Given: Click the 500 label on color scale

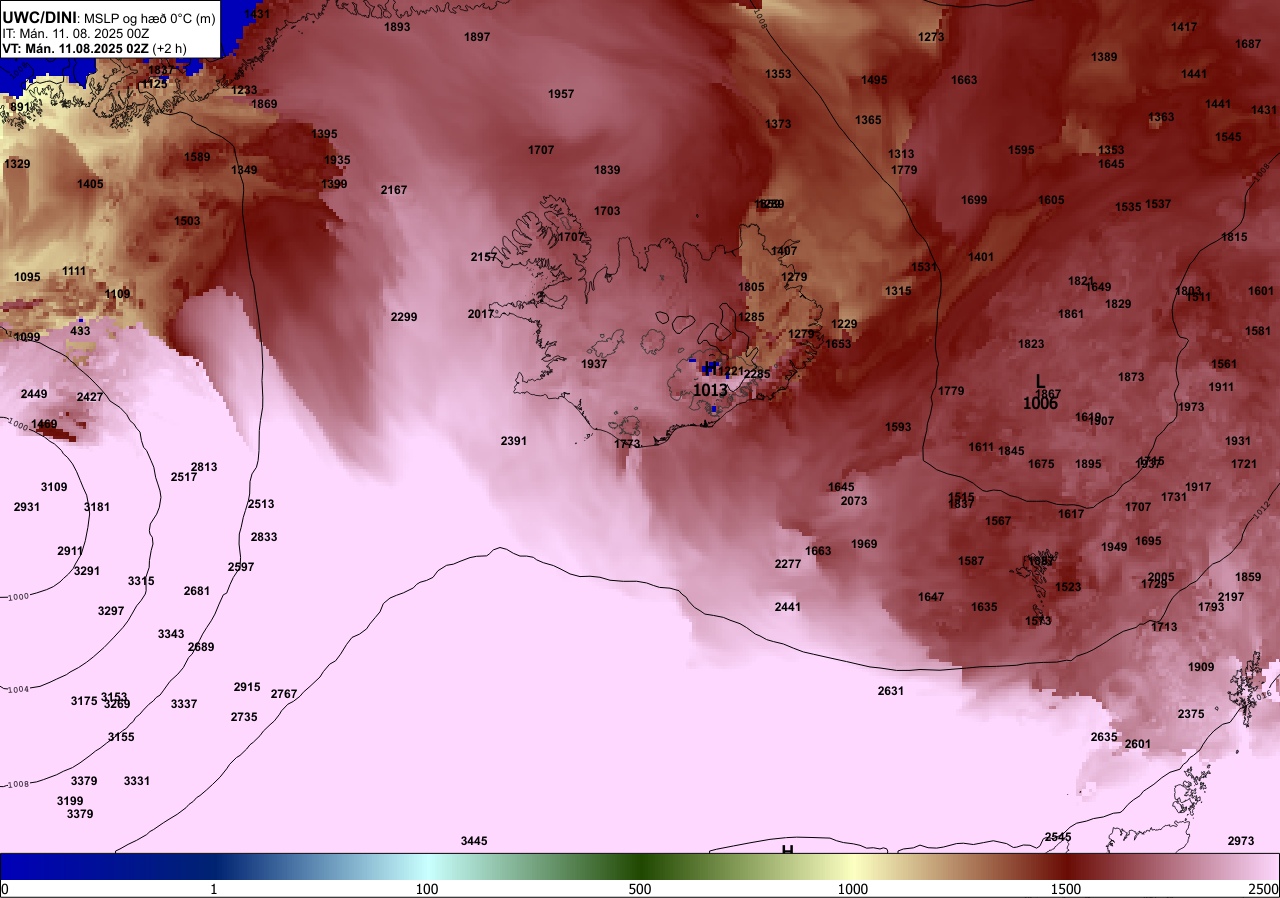Looking at the screenshot, I should 640,889.
